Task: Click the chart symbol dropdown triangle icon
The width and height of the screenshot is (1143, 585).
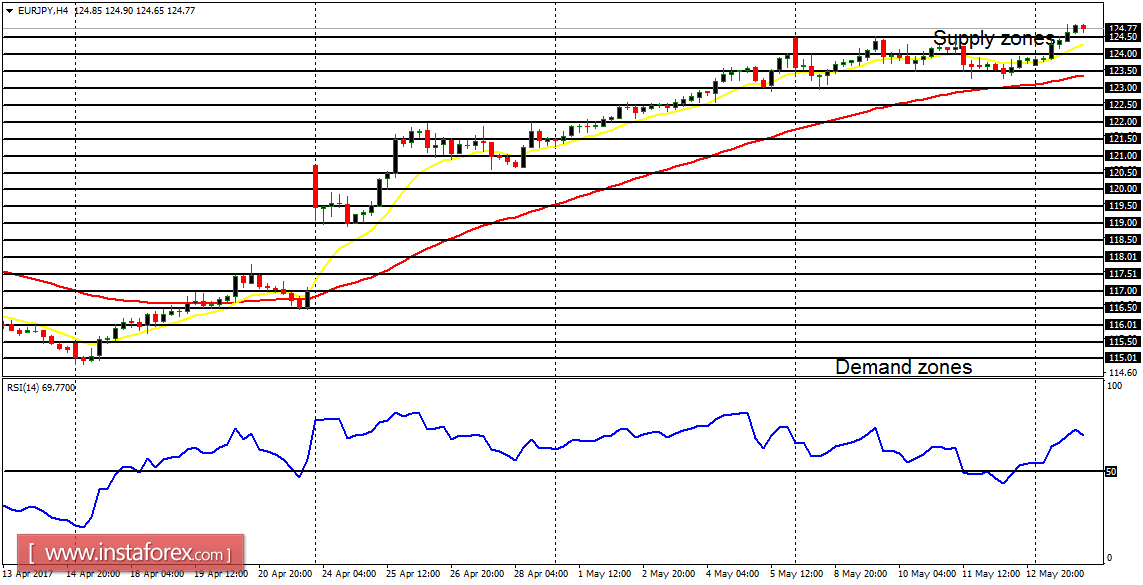Action: (x=10, y=8)
